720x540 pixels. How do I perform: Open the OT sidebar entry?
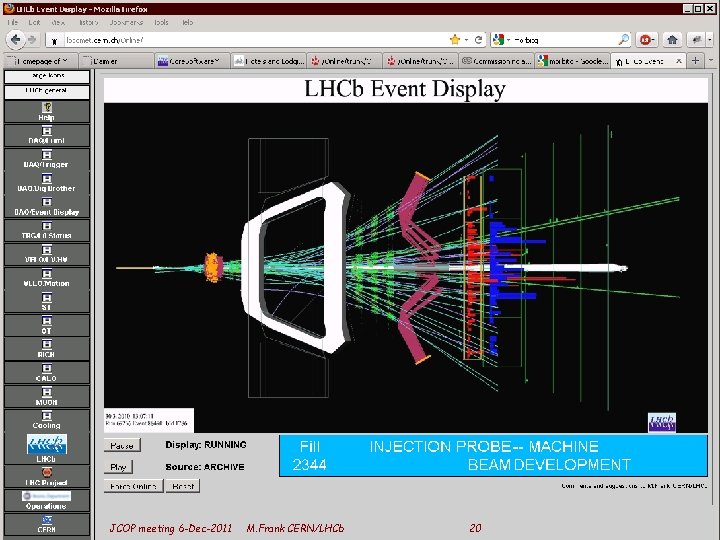click(47, 326)
